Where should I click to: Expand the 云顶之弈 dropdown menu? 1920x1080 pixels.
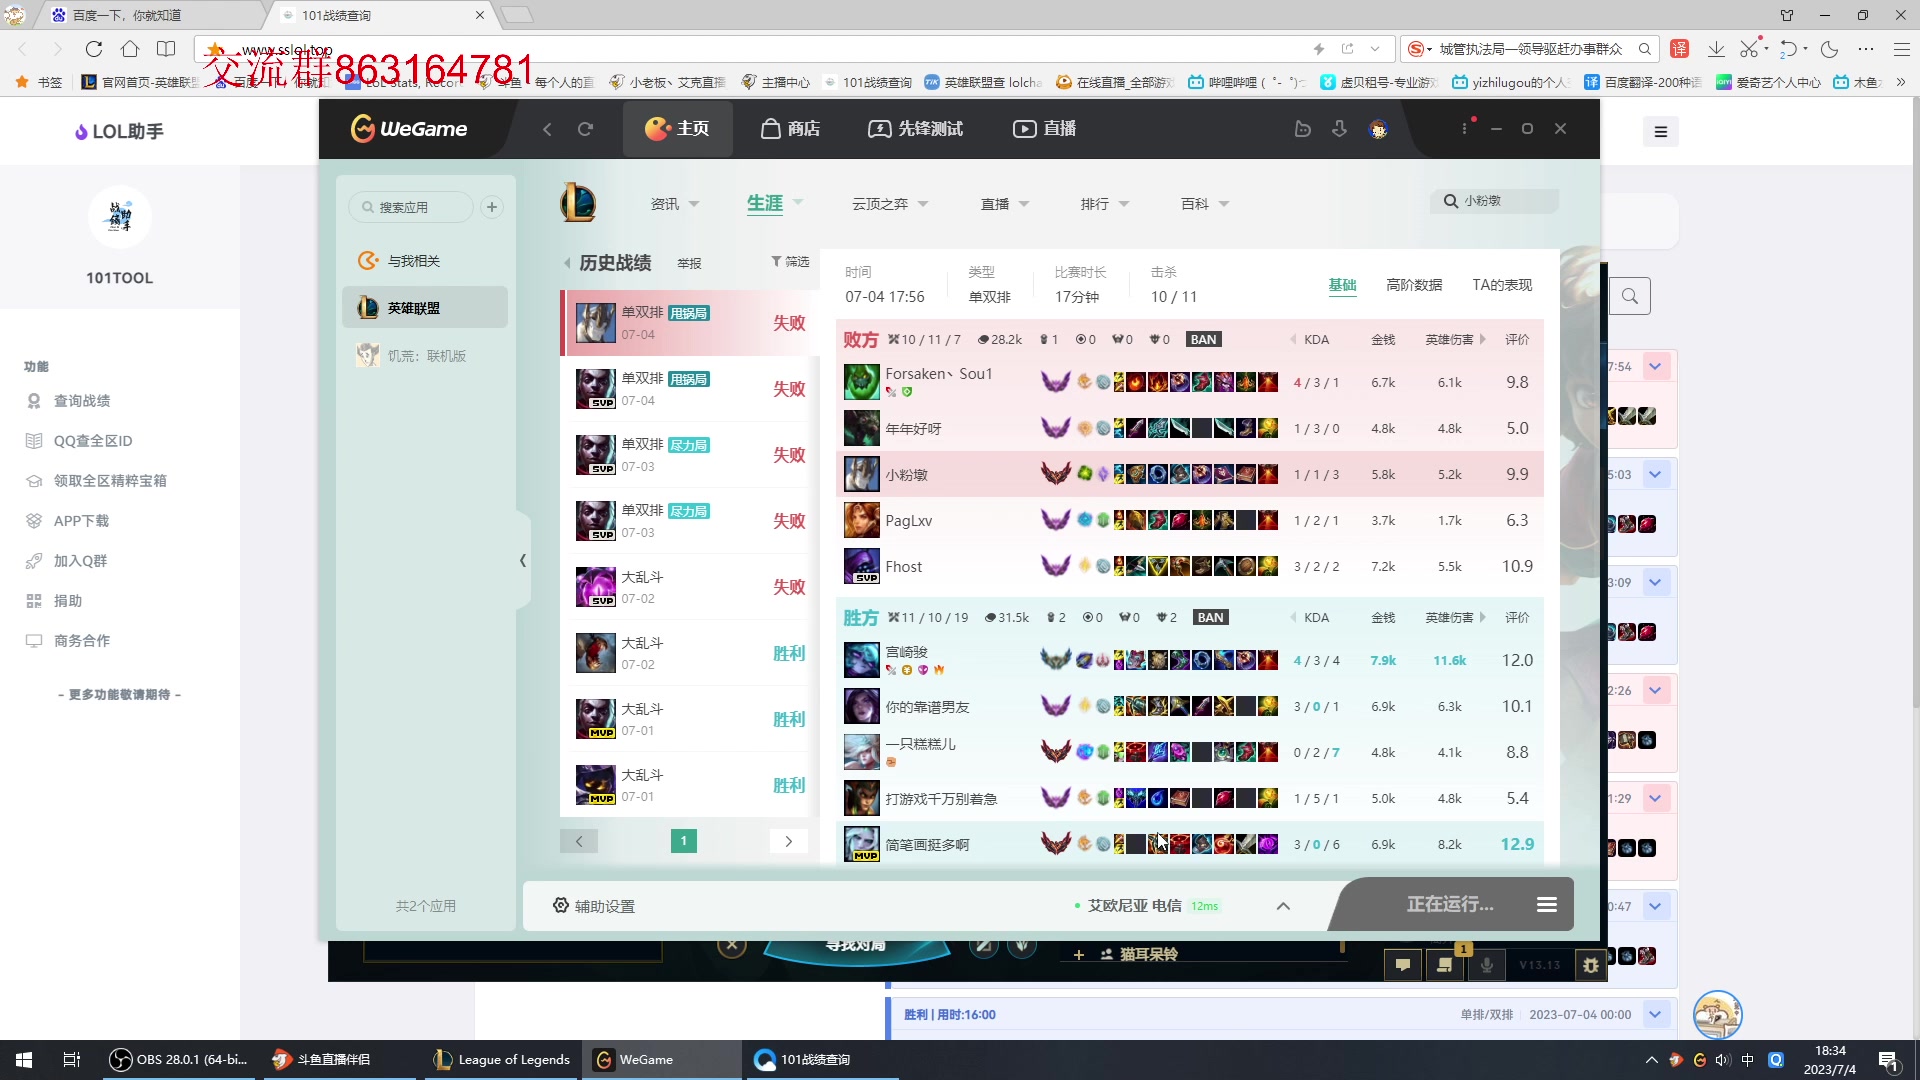tap(890, 203)
